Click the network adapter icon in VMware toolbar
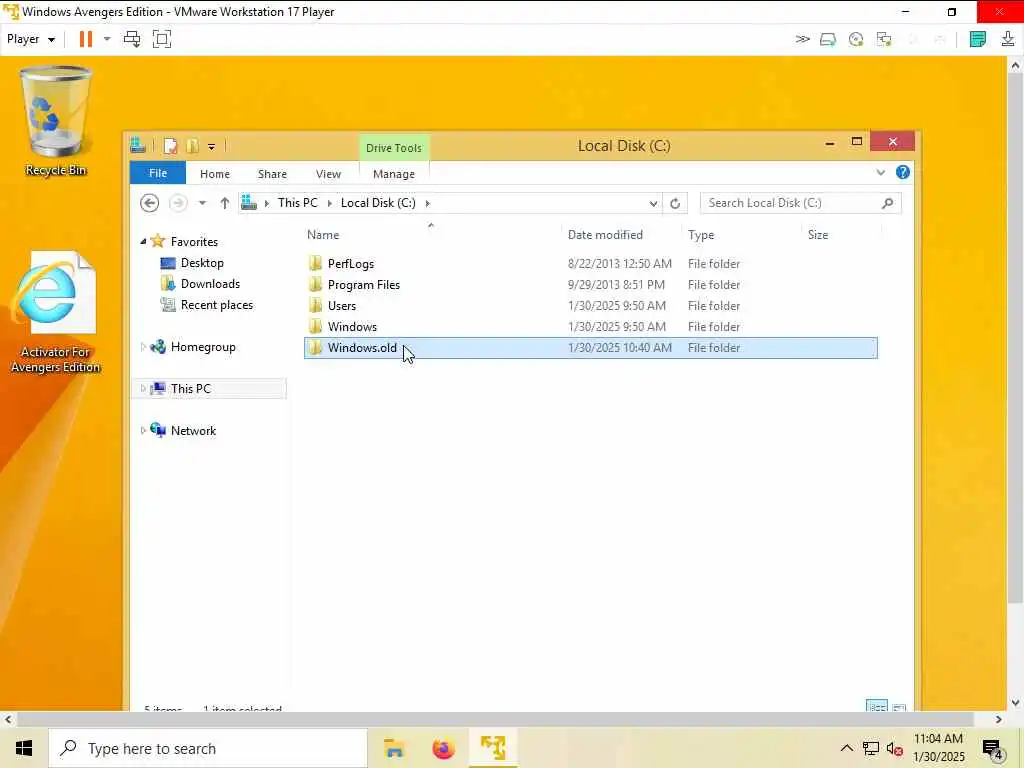Viewport: 1024px width, 768px height. coord(884,39)
